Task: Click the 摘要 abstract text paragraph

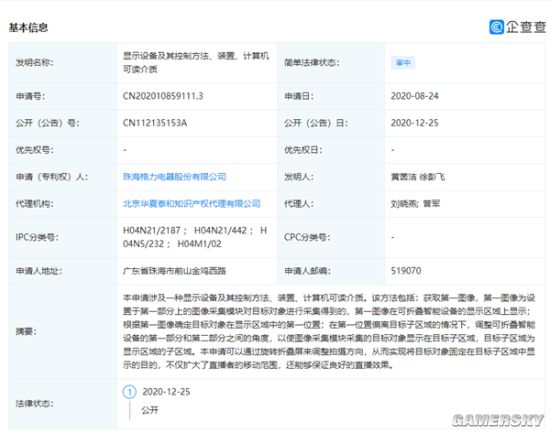Action: click(x=329, y=331)
